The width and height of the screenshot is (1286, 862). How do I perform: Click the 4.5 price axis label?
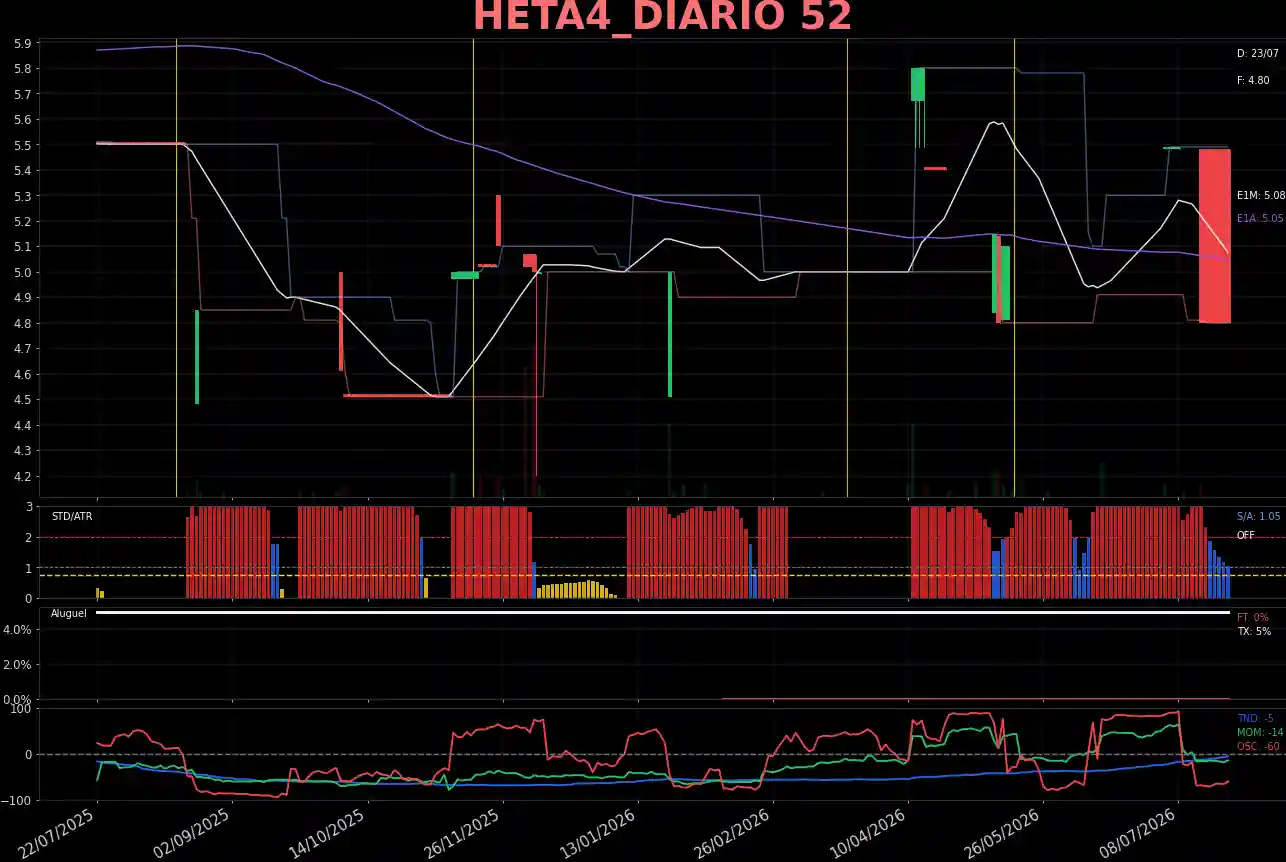(22, 400)
